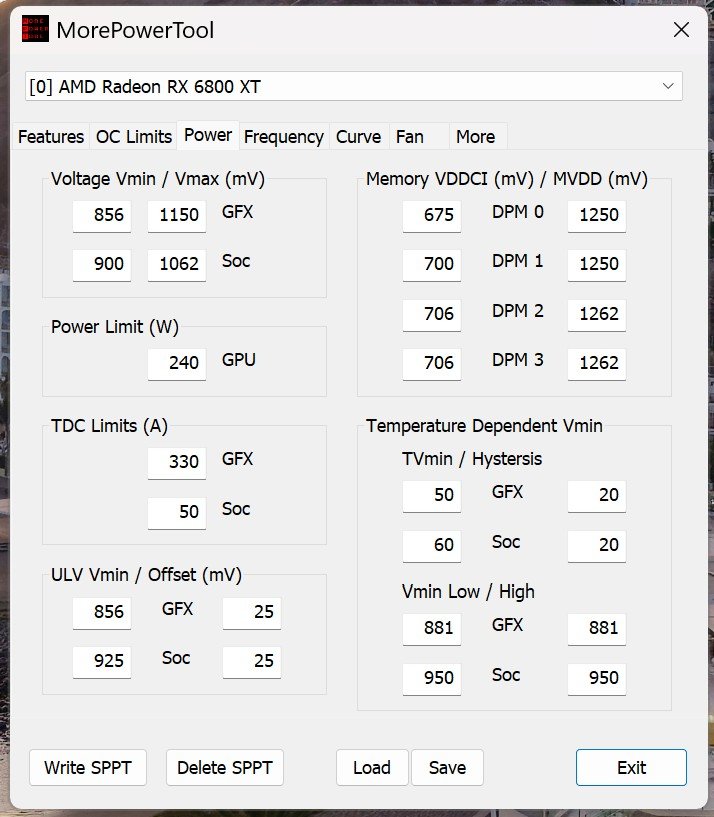
Task: Click the Soc Vmin High field
Action: [x=597, y=679]
